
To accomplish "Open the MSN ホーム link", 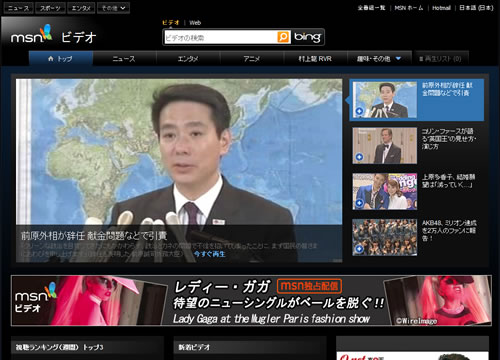I will (x=409, y=8).
